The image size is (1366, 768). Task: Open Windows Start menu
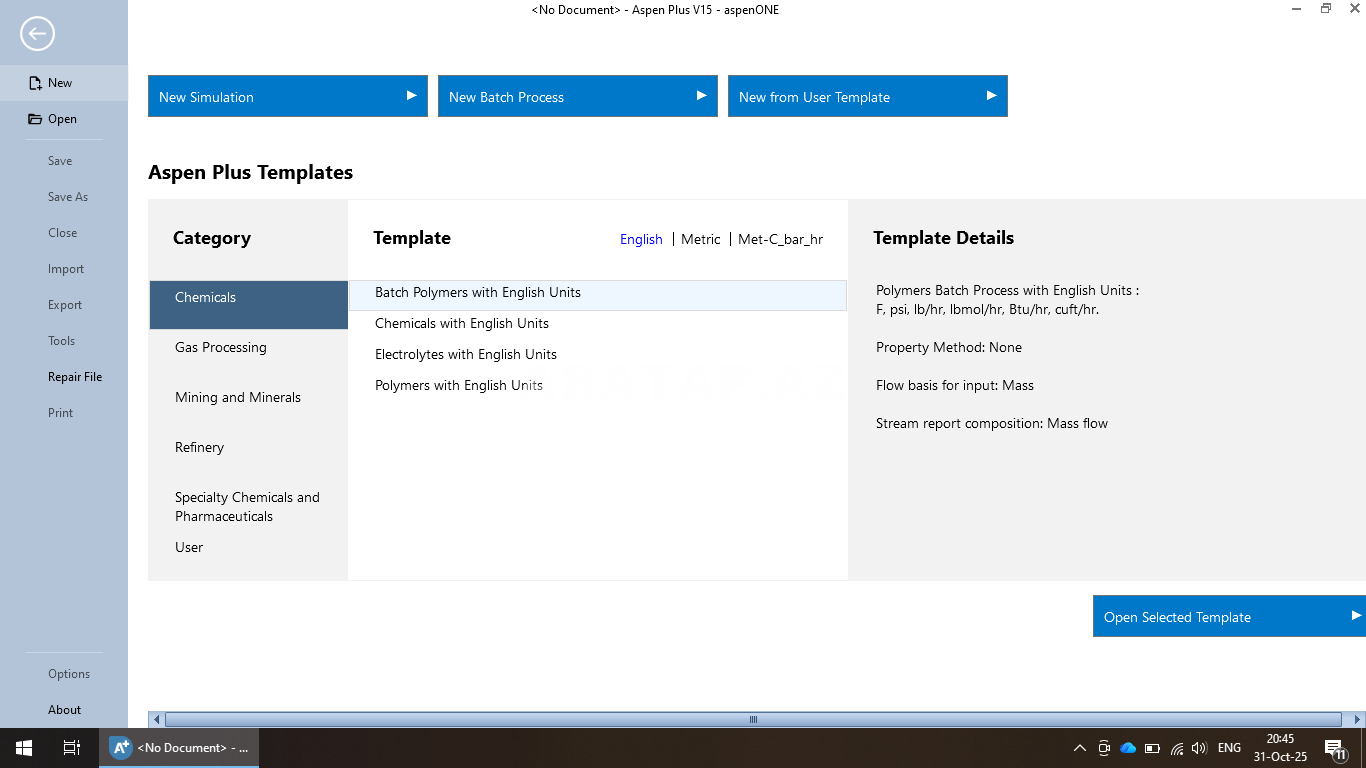click(x=23, y=747)
